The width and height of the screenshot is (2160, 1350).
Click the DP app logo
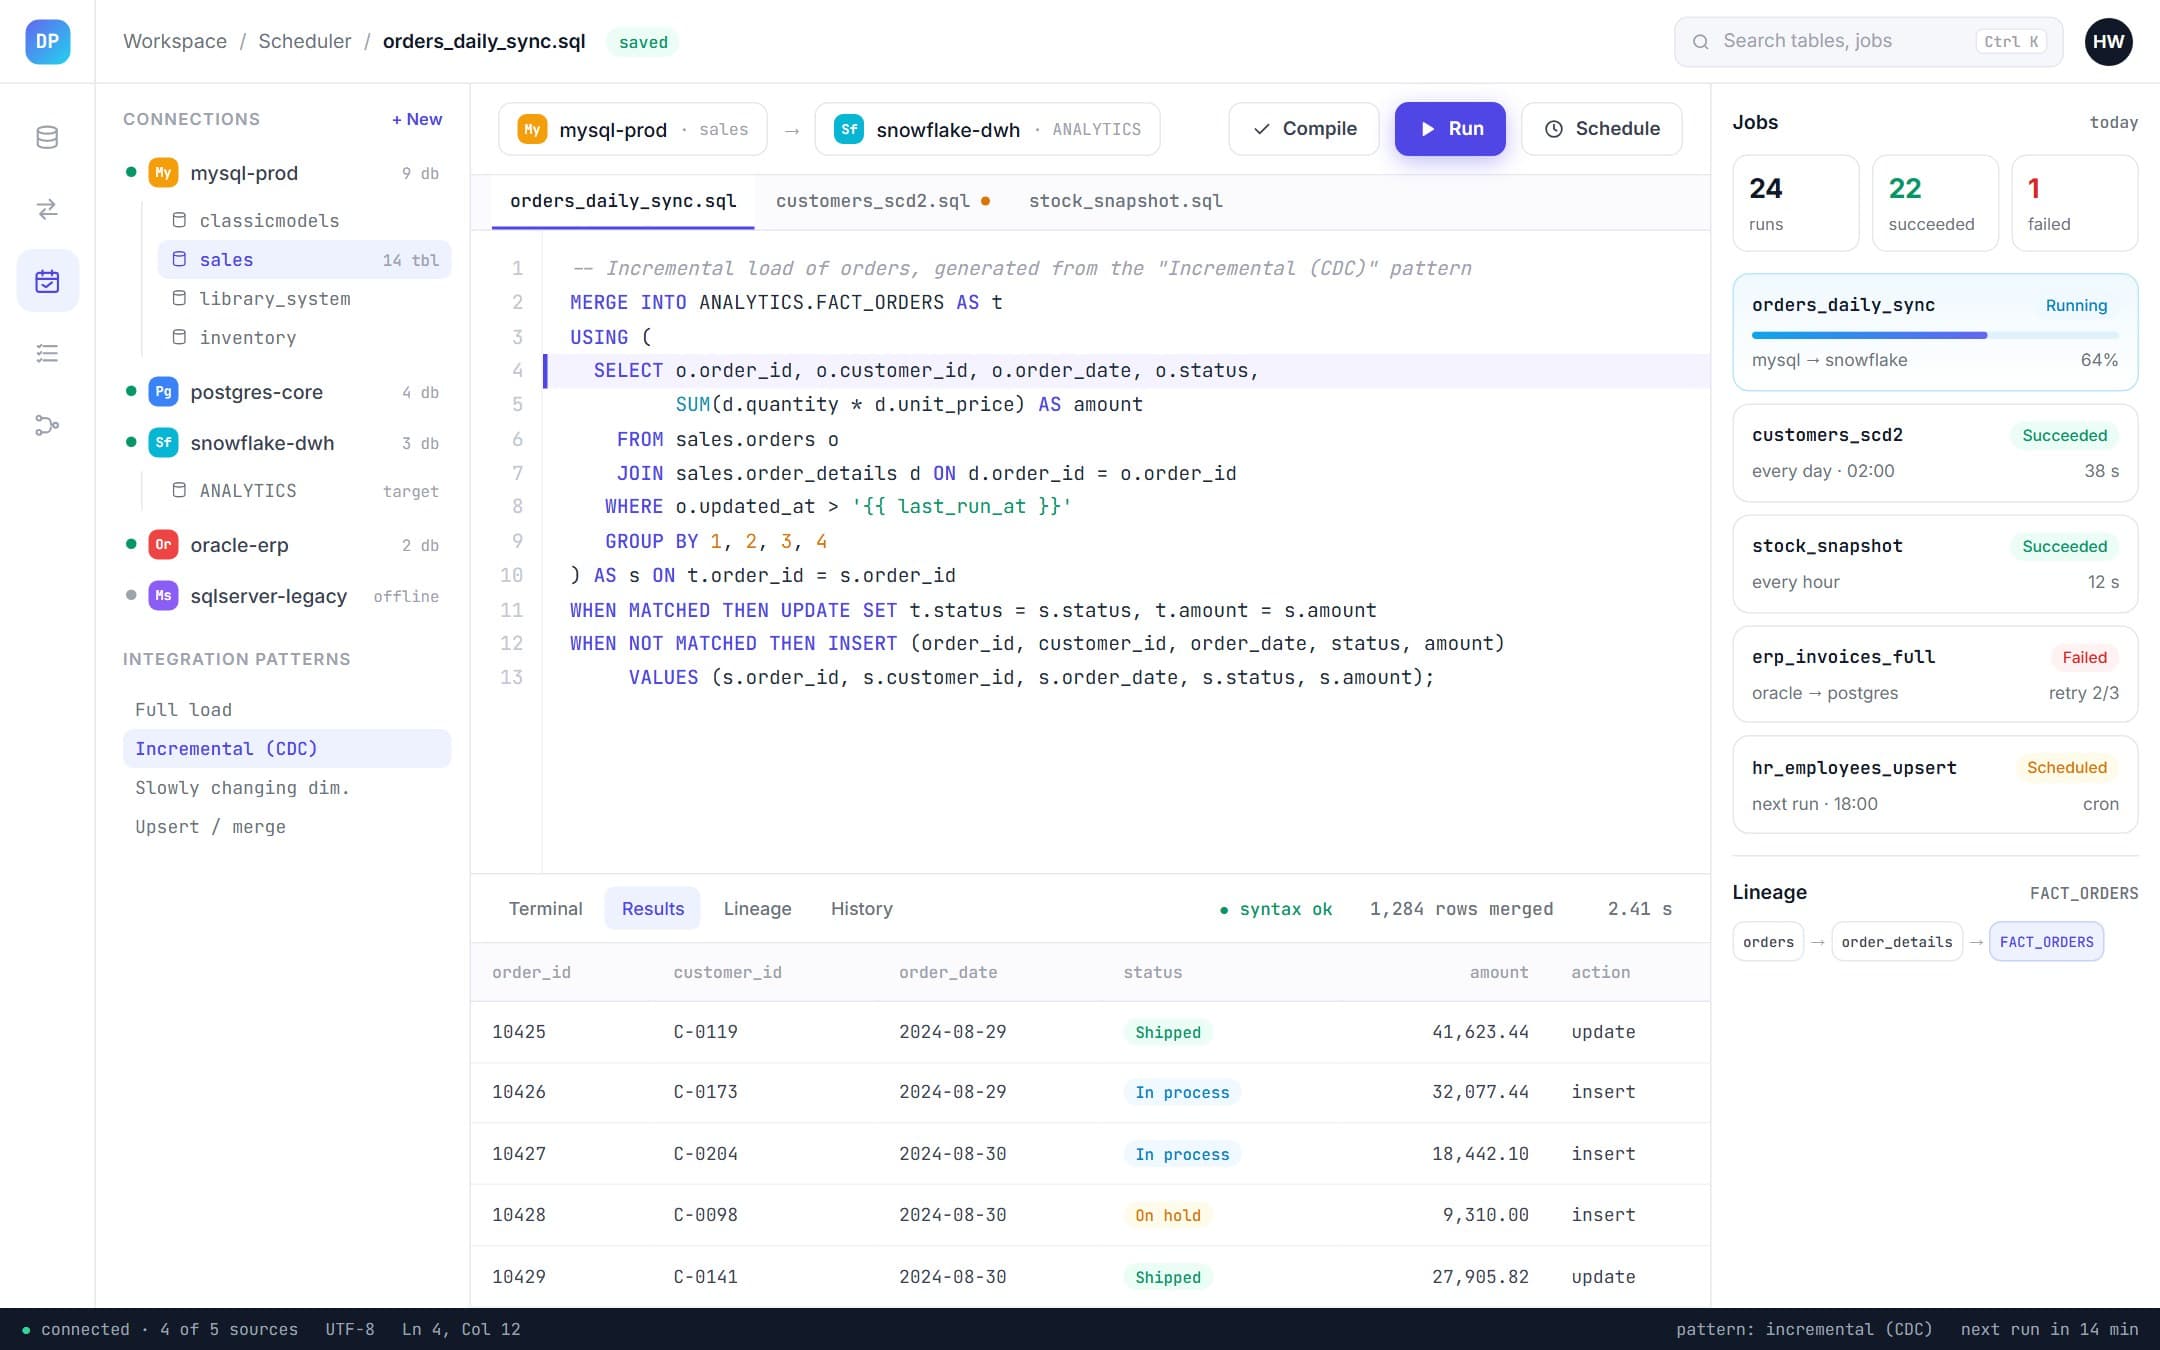point(47,41)
